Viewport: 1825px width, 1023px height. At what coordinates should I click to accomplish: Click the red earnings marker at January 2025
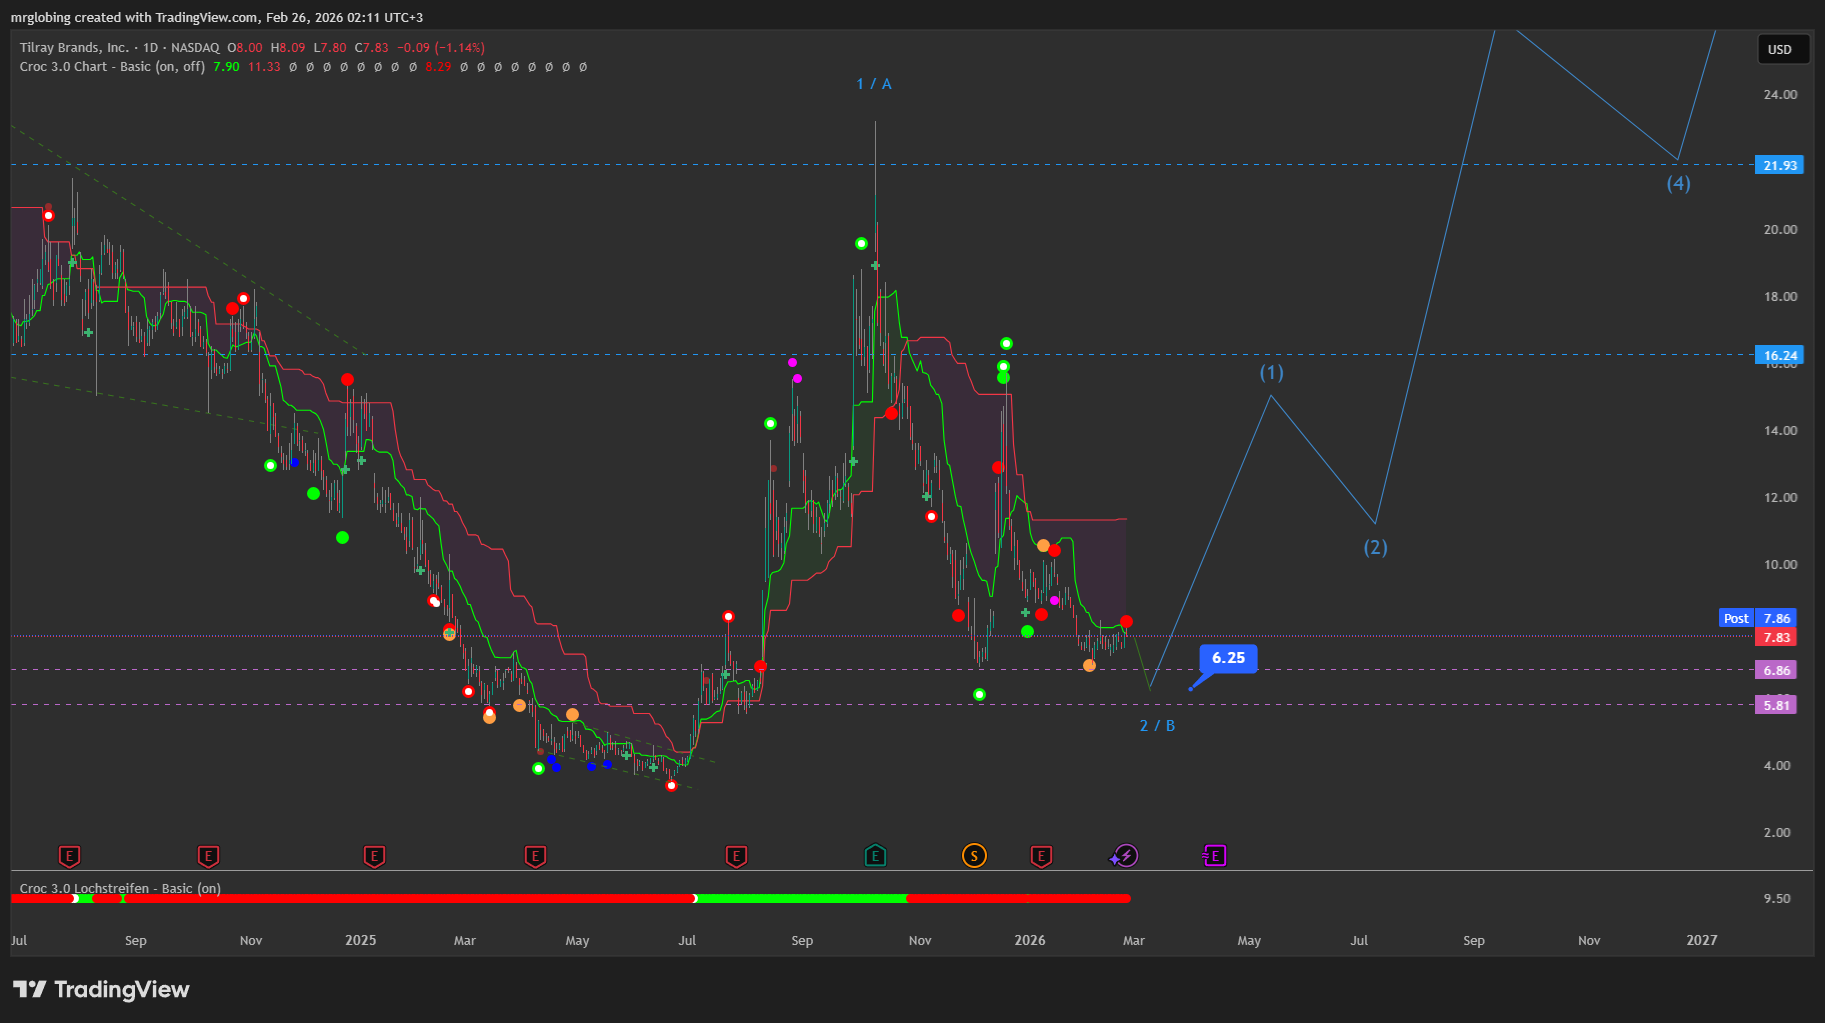pyautogui.click(x=374, y=856)
